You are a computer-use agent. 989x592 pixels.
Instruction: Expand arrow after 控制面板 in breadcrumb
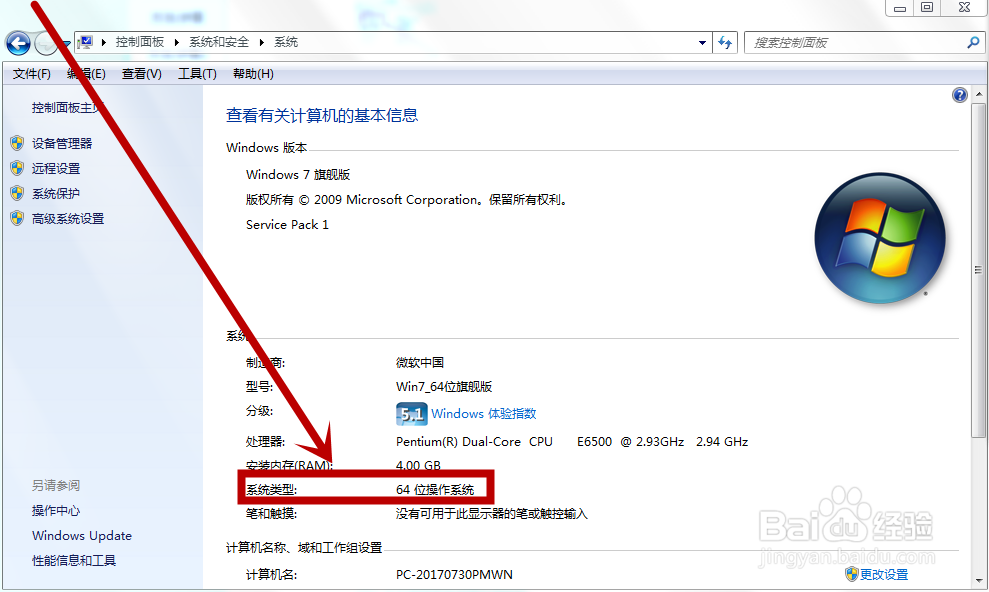point(177,42)
